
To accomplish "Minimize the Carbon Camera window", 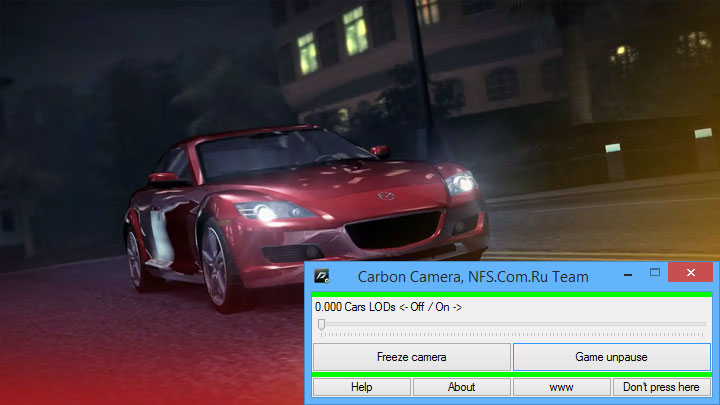I will (x=628, y=275).
